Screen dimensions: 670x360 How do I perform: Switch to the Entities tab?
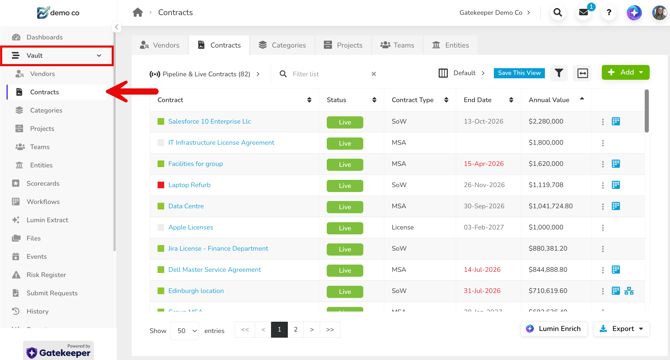click(450, 45)
